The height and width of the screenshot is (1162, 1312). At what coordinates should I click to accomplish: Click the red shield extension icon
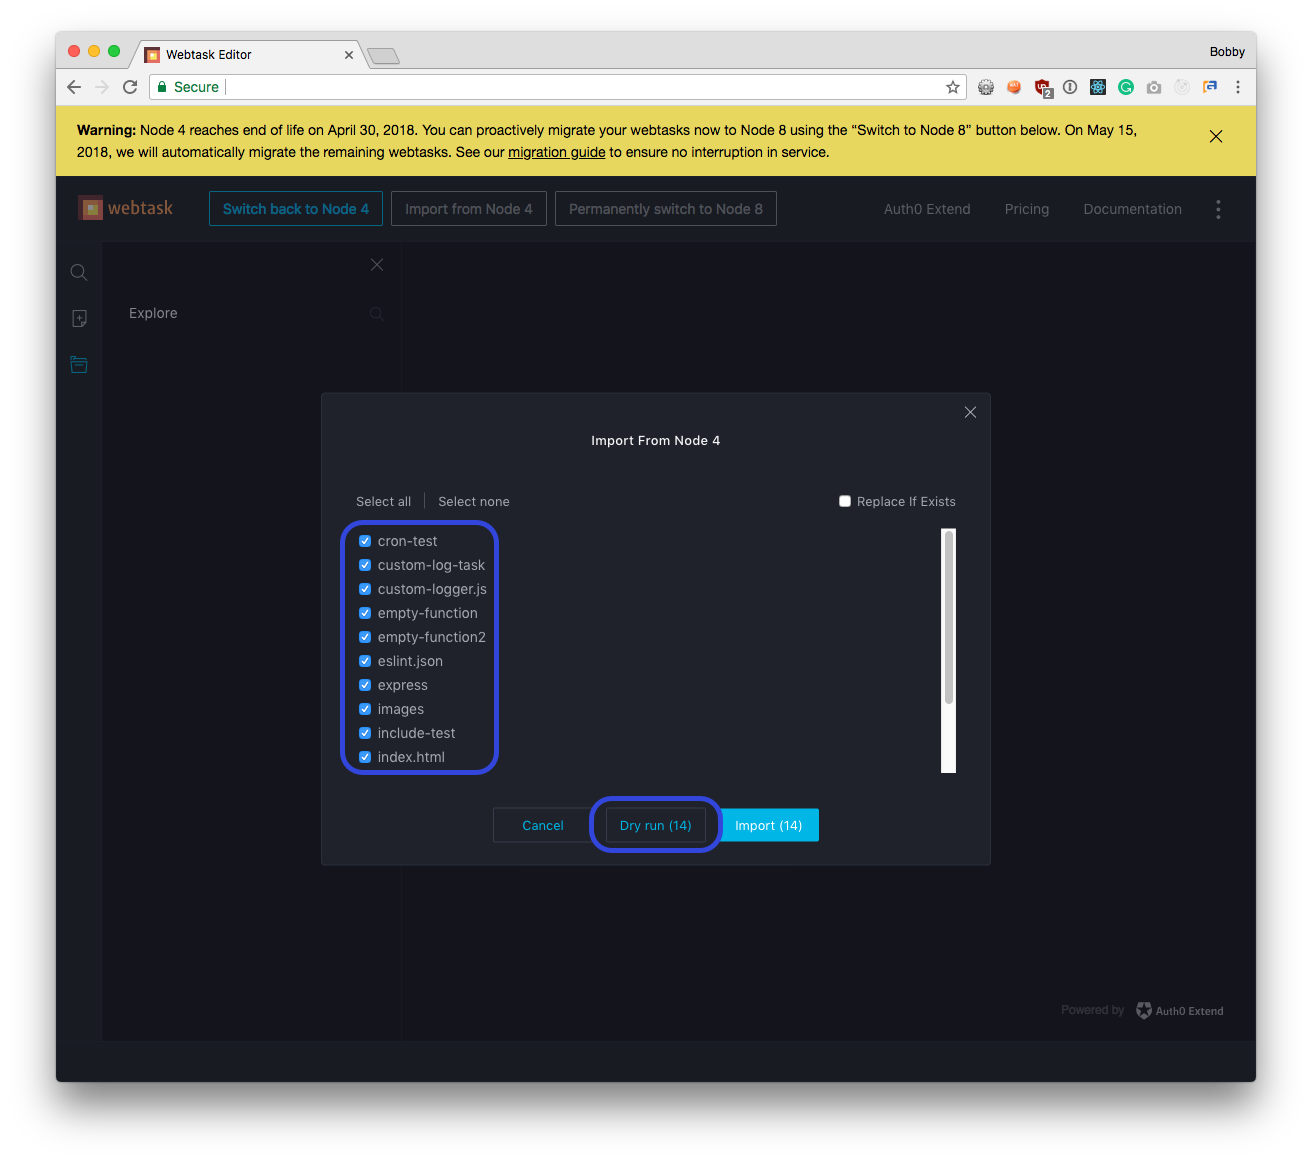coord(1043,88)
